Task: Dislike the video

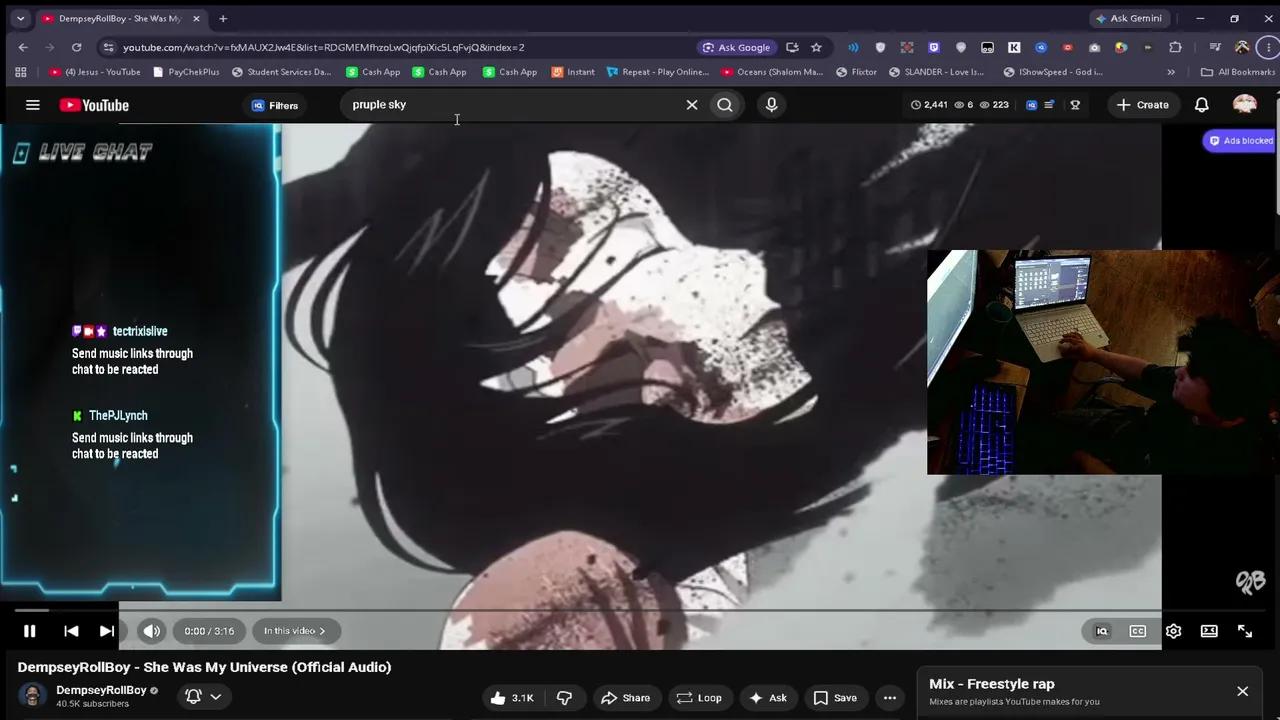Action: click(564, 698)
